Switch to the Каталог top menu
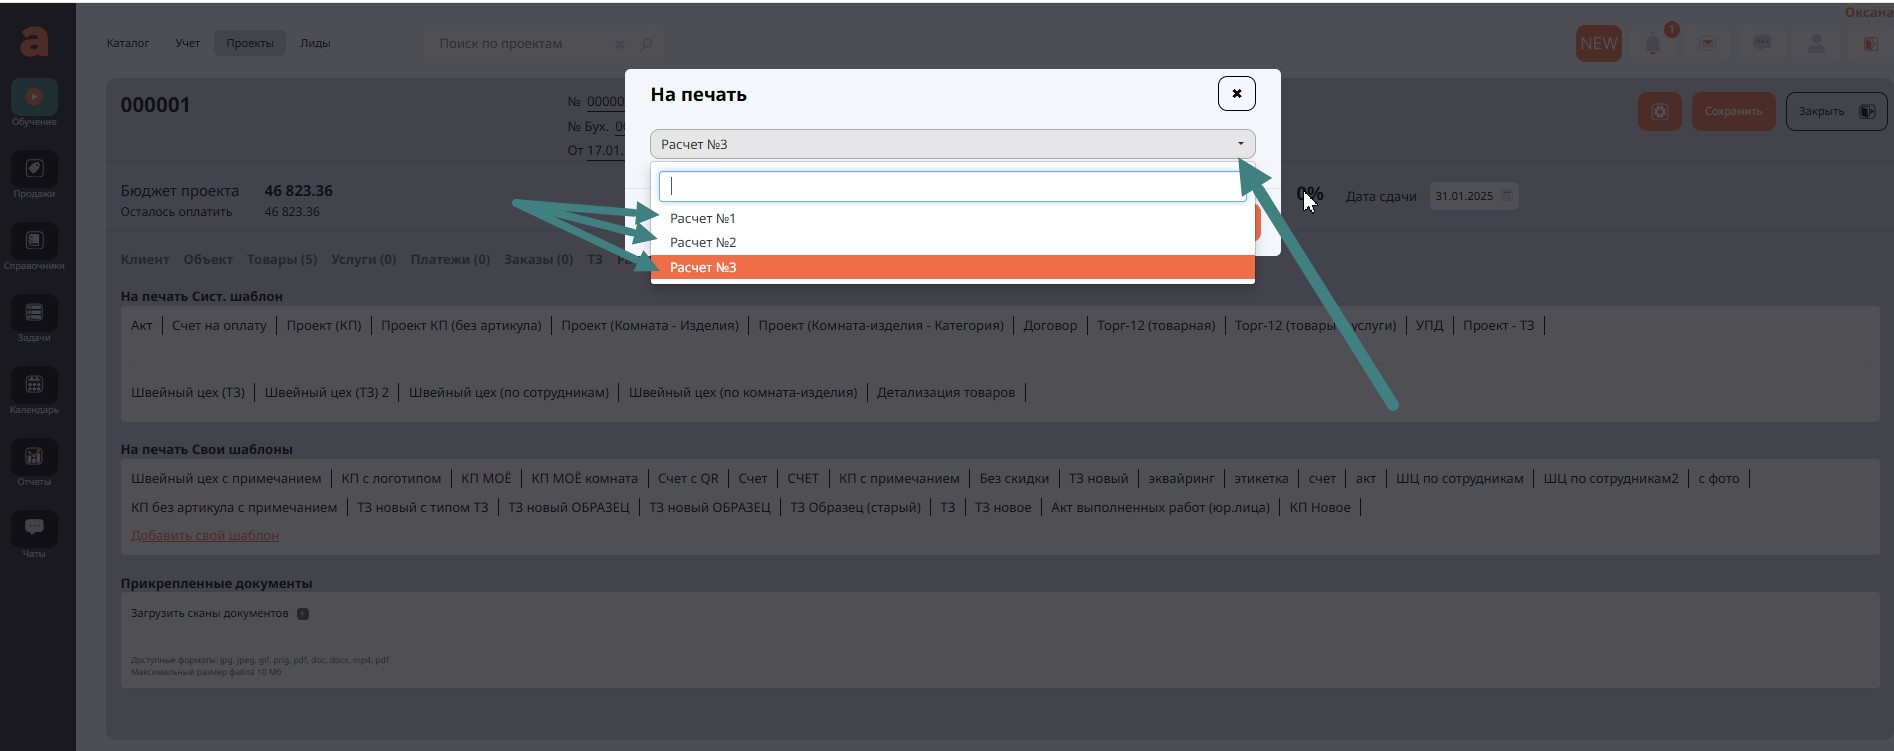Screen dimensions: 1894x751 [128, 43]
